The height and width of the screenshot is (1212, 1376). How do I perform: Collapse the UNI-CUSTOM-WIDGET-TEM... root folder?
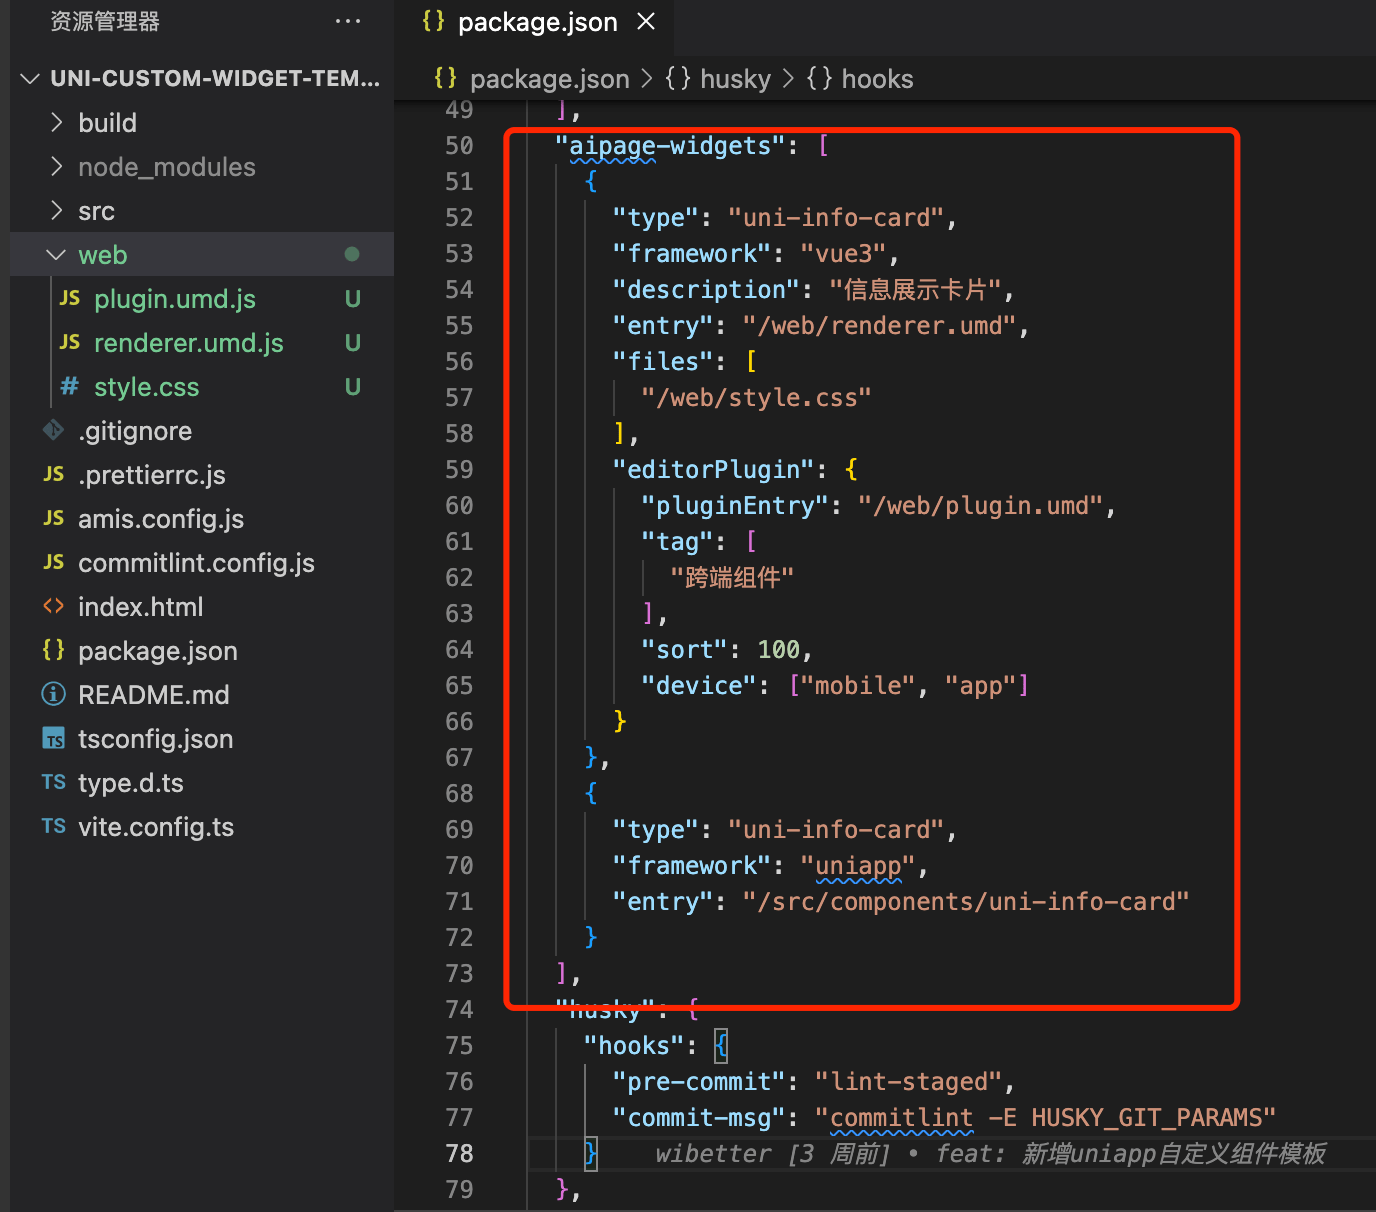30,78
